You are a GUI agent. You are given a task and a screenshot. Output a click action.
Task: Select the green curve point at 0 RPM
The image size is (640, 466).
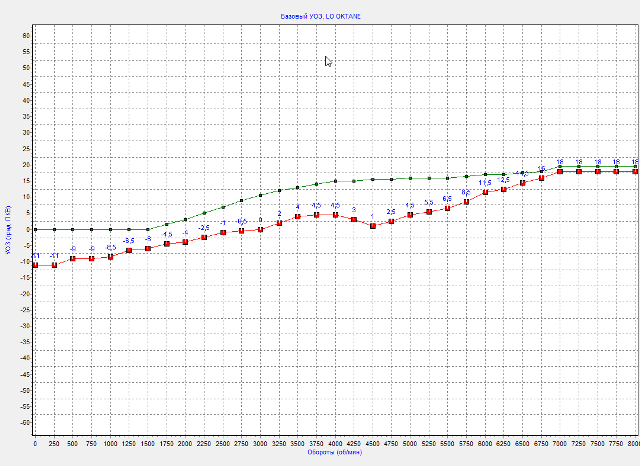35,229
